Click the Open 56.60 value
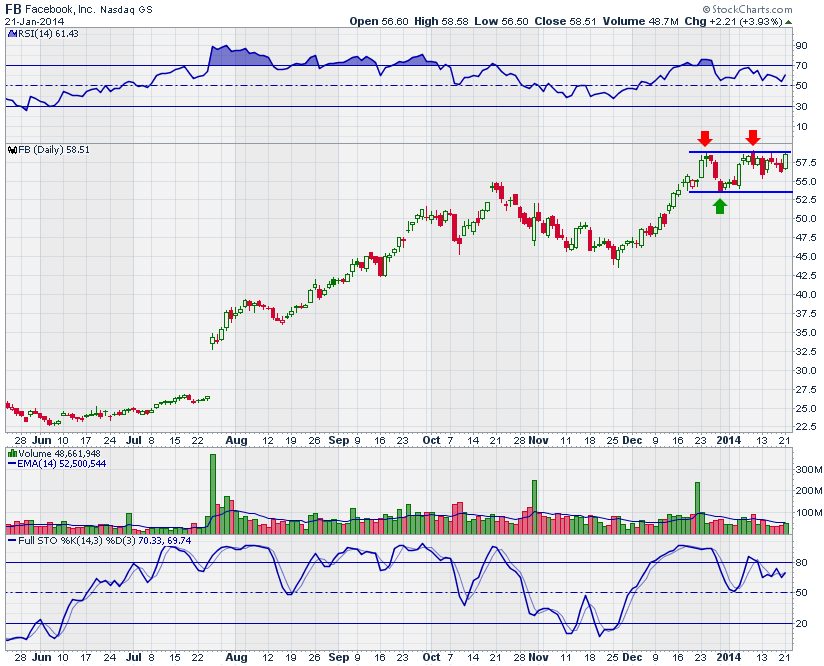The image size is (824, 666). pyautogui.click(x=379, y=22)
